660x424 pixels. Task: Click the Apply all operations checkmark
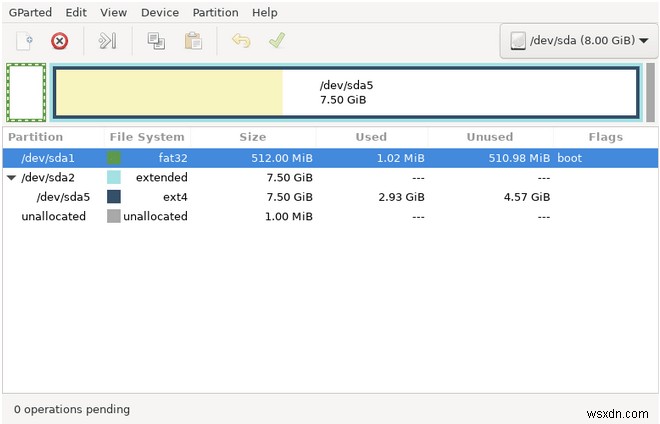277,41
